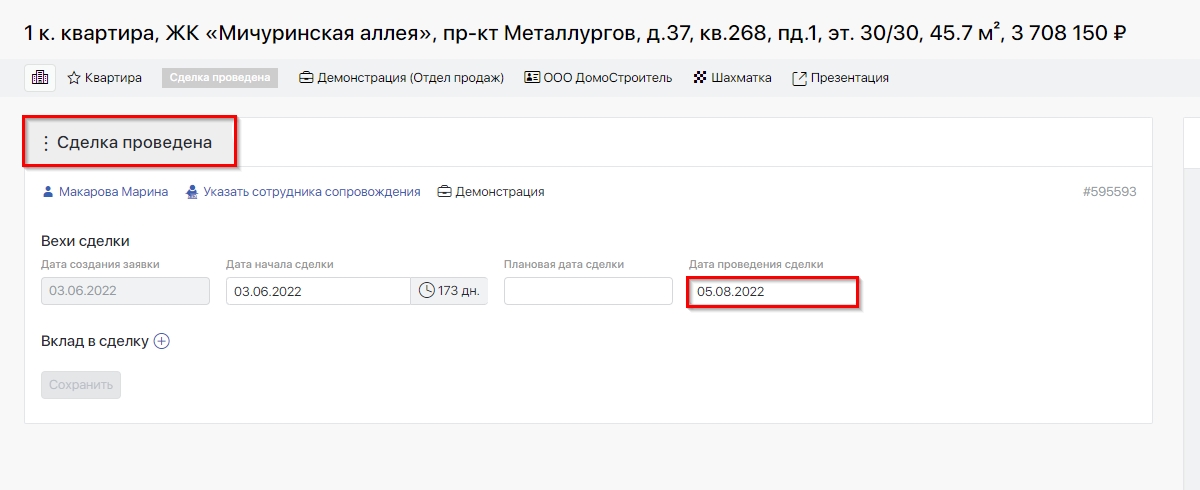Click the building icon button
Viewport: 1200px width, 490px height.
click(40, 78)
